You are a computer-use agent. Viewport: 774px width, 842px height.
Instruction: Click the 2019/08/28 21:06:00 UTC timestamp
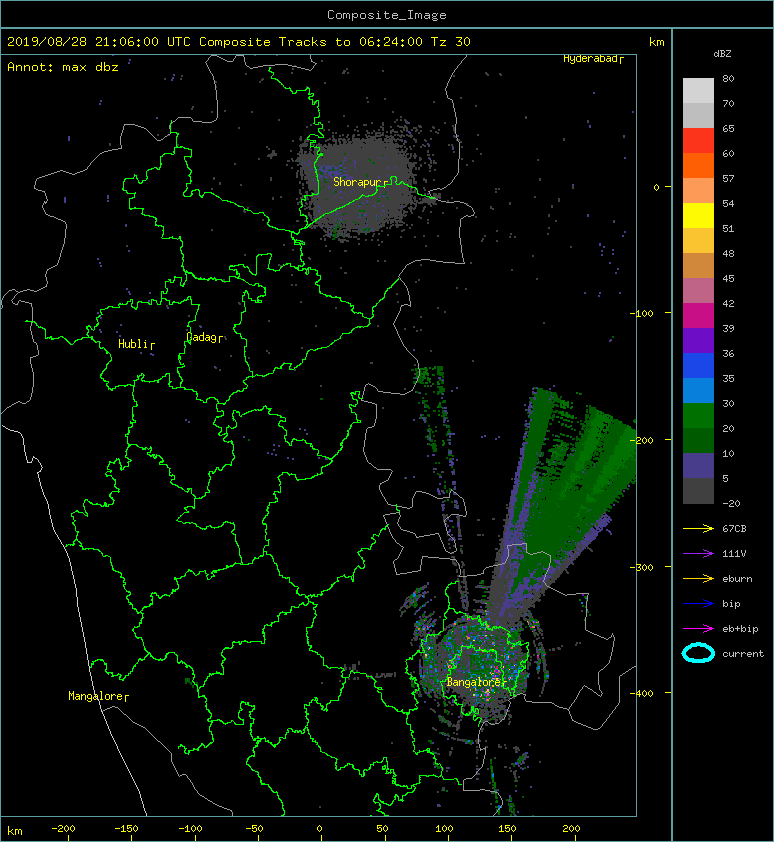(x=99, y=42)
